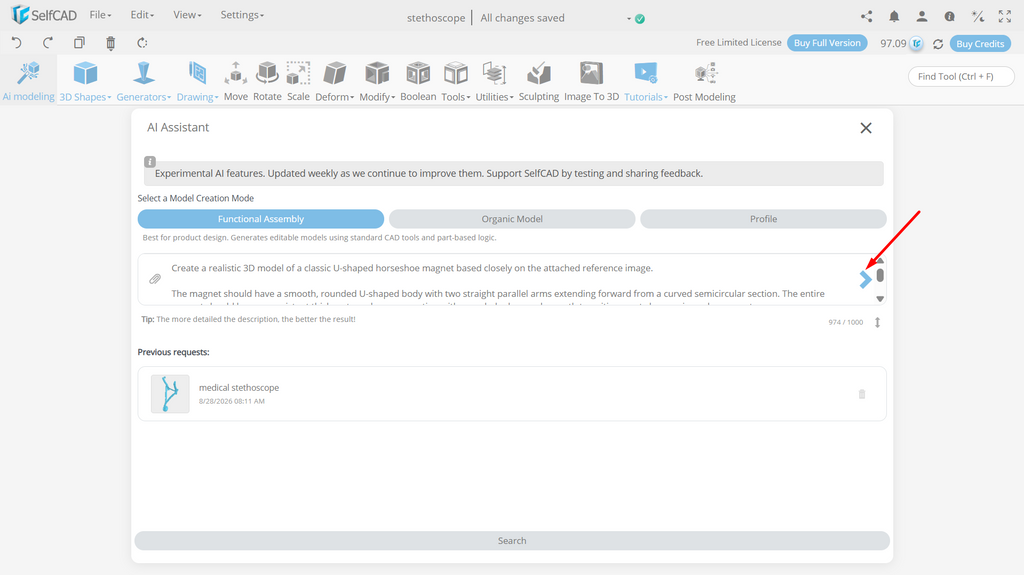Click the Buy Credits button
Screen dimensions: 1024x575
click(x=980, y=44)
